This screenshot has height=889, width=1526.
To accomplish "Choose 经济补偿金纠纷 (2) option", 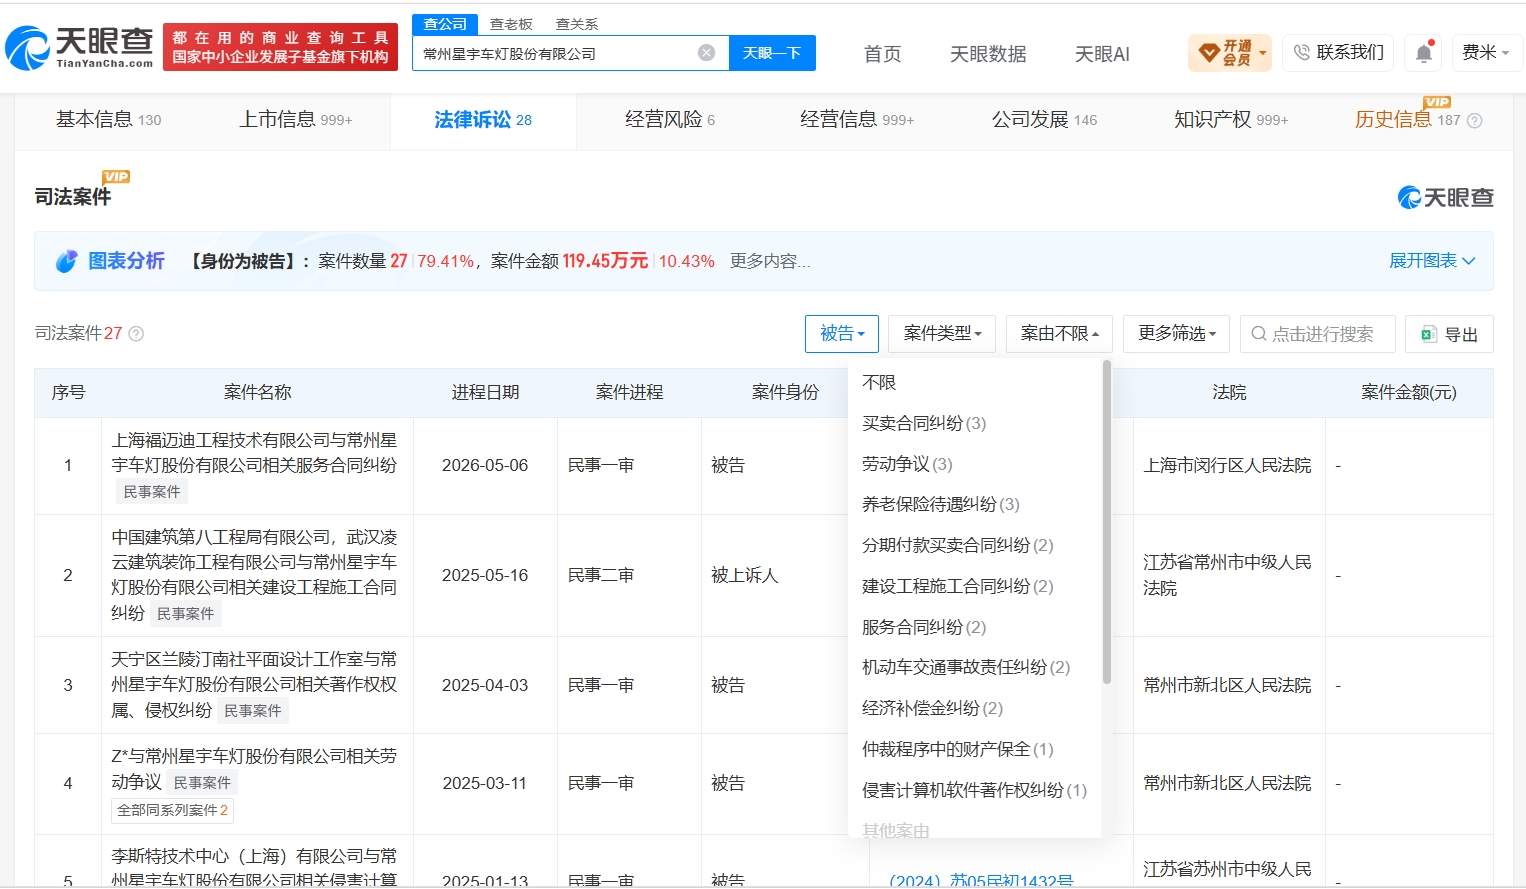I will [x=932, y=708].
